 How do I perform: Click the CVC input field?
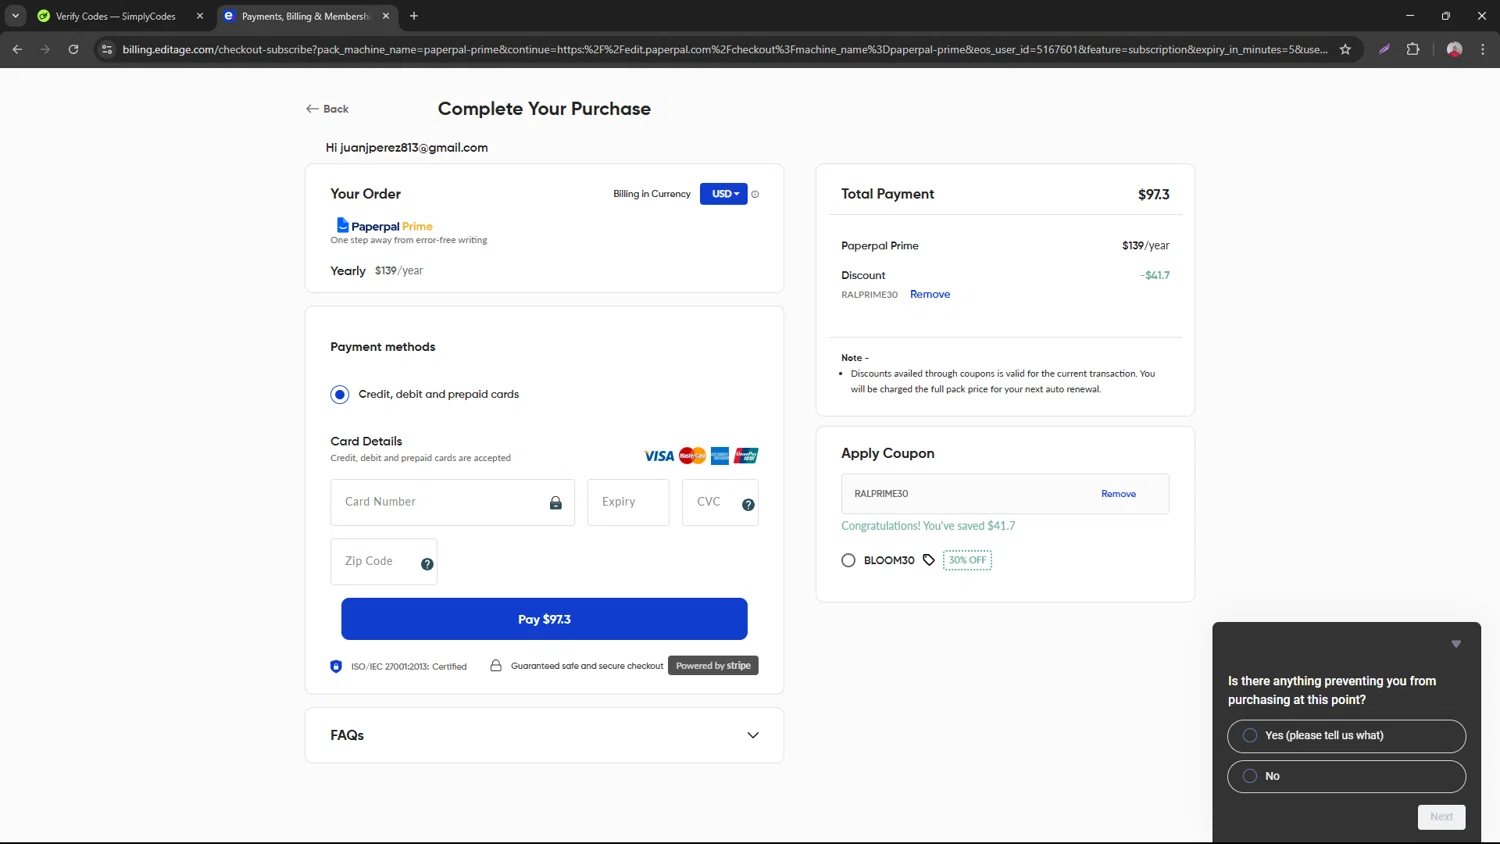coord(720,502)
